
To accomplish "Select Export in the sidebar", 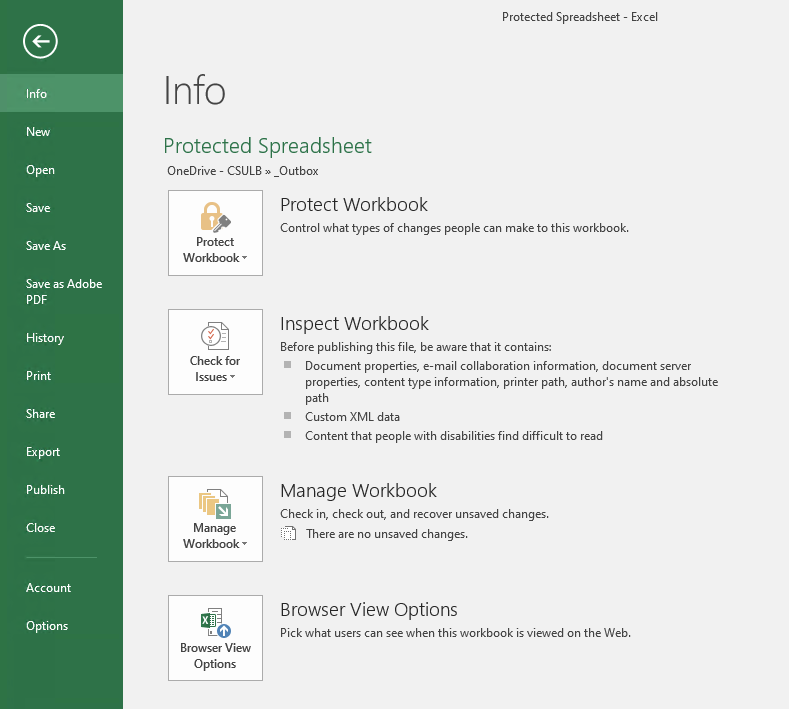I will pyautogui.click(x=61, y=452).
